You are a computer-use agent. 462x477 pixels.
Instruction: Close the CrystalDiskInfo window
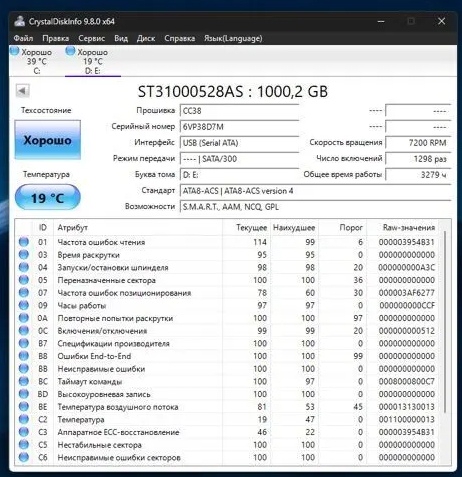click(441, 21)
